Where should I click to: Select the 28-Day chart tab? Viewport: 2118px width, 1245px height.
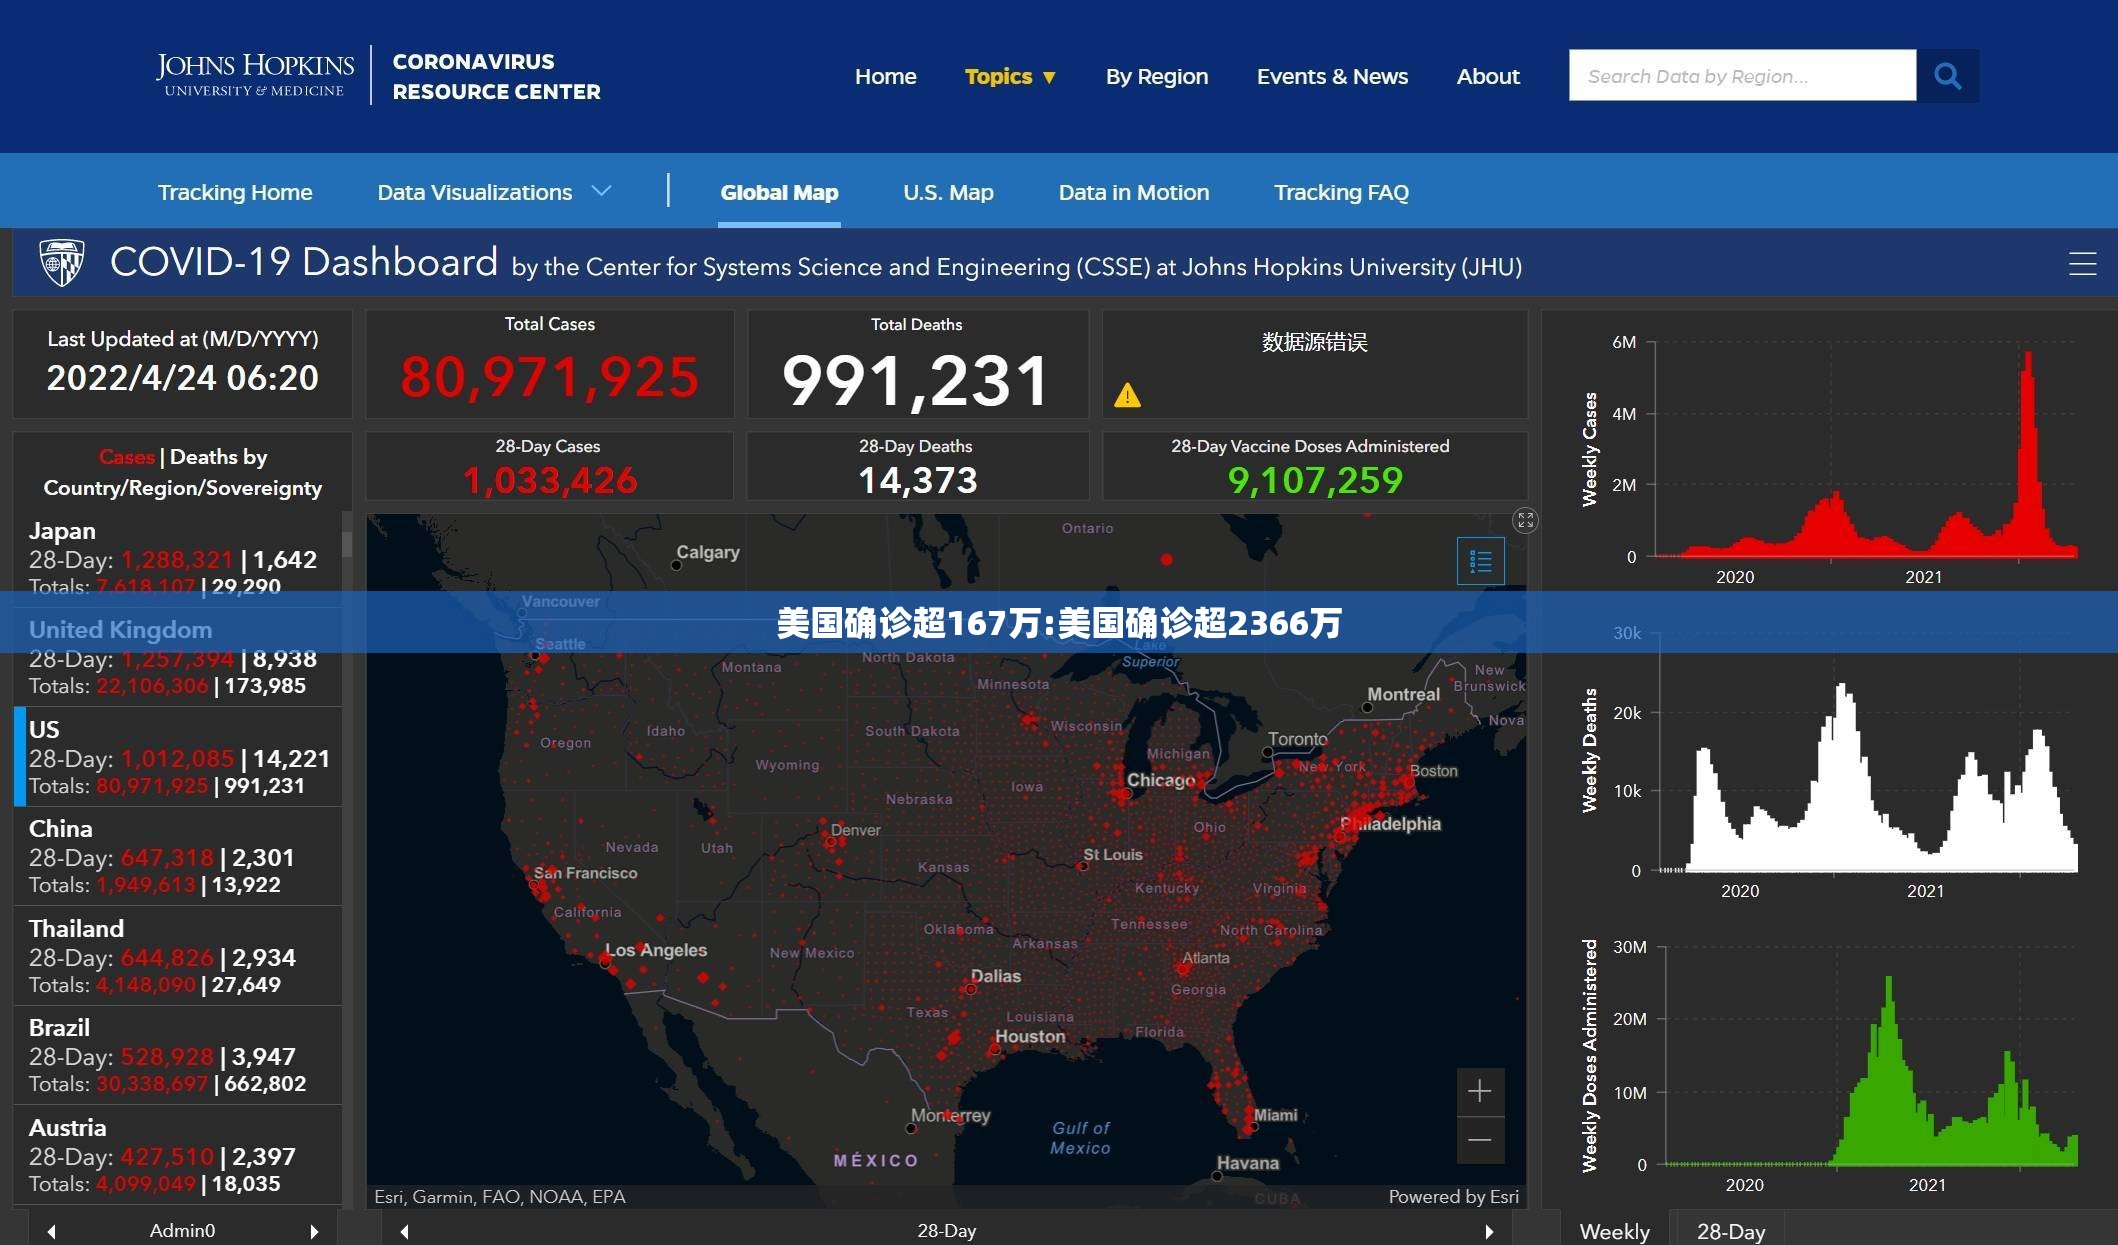tap(1731, 1231)
